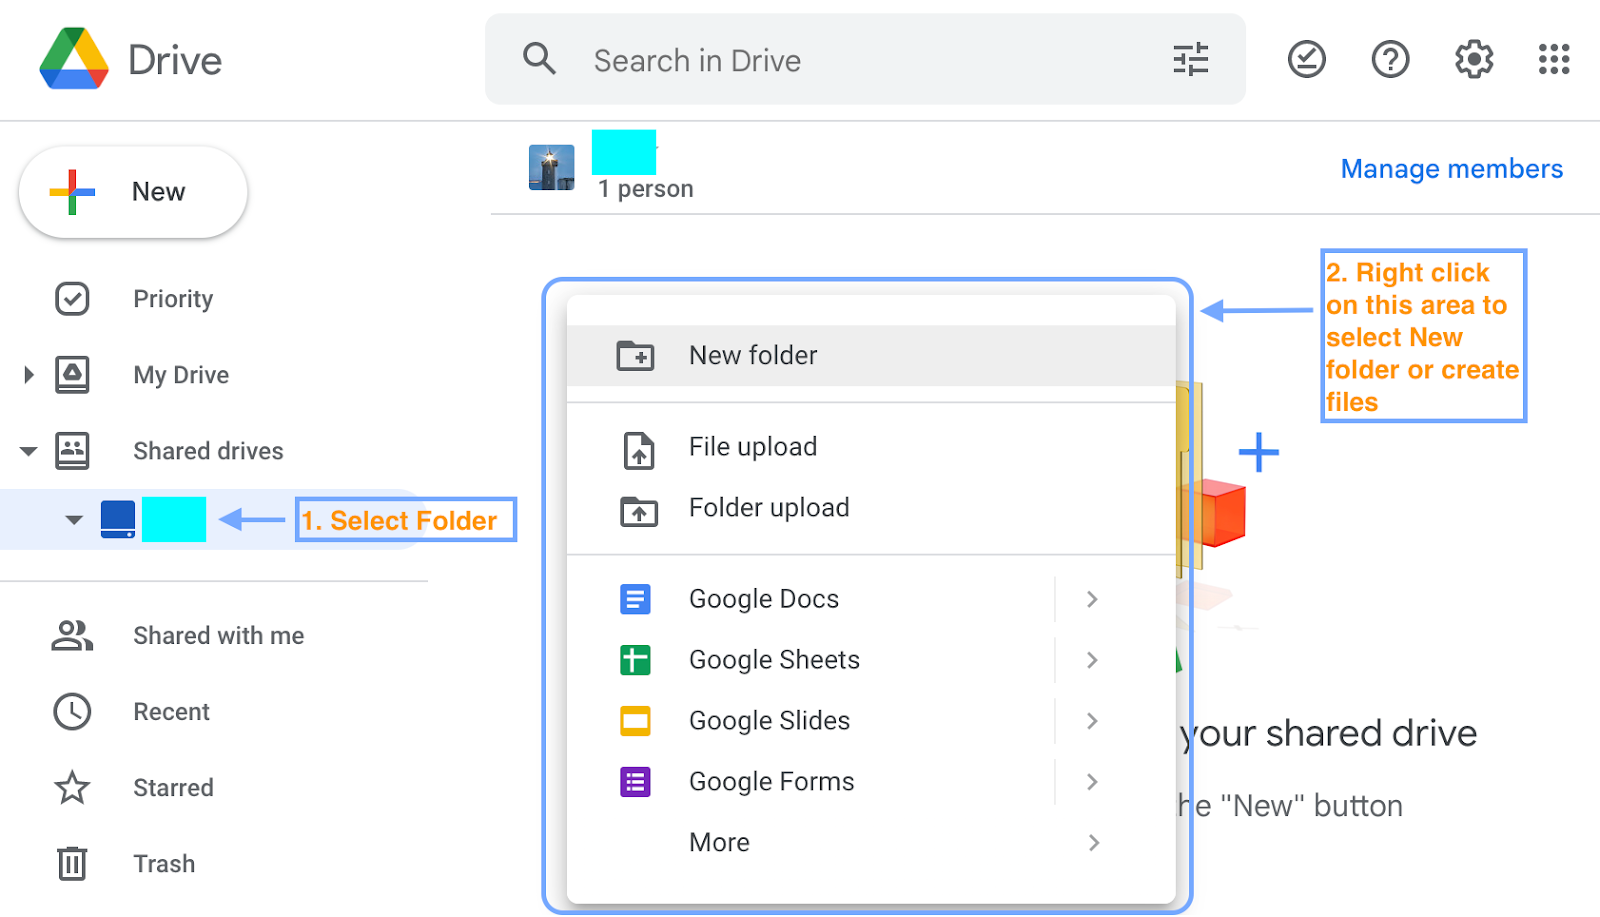Click the Starred star icon
This screenshot has width=1600, height=917.
[x=72, y=787]
